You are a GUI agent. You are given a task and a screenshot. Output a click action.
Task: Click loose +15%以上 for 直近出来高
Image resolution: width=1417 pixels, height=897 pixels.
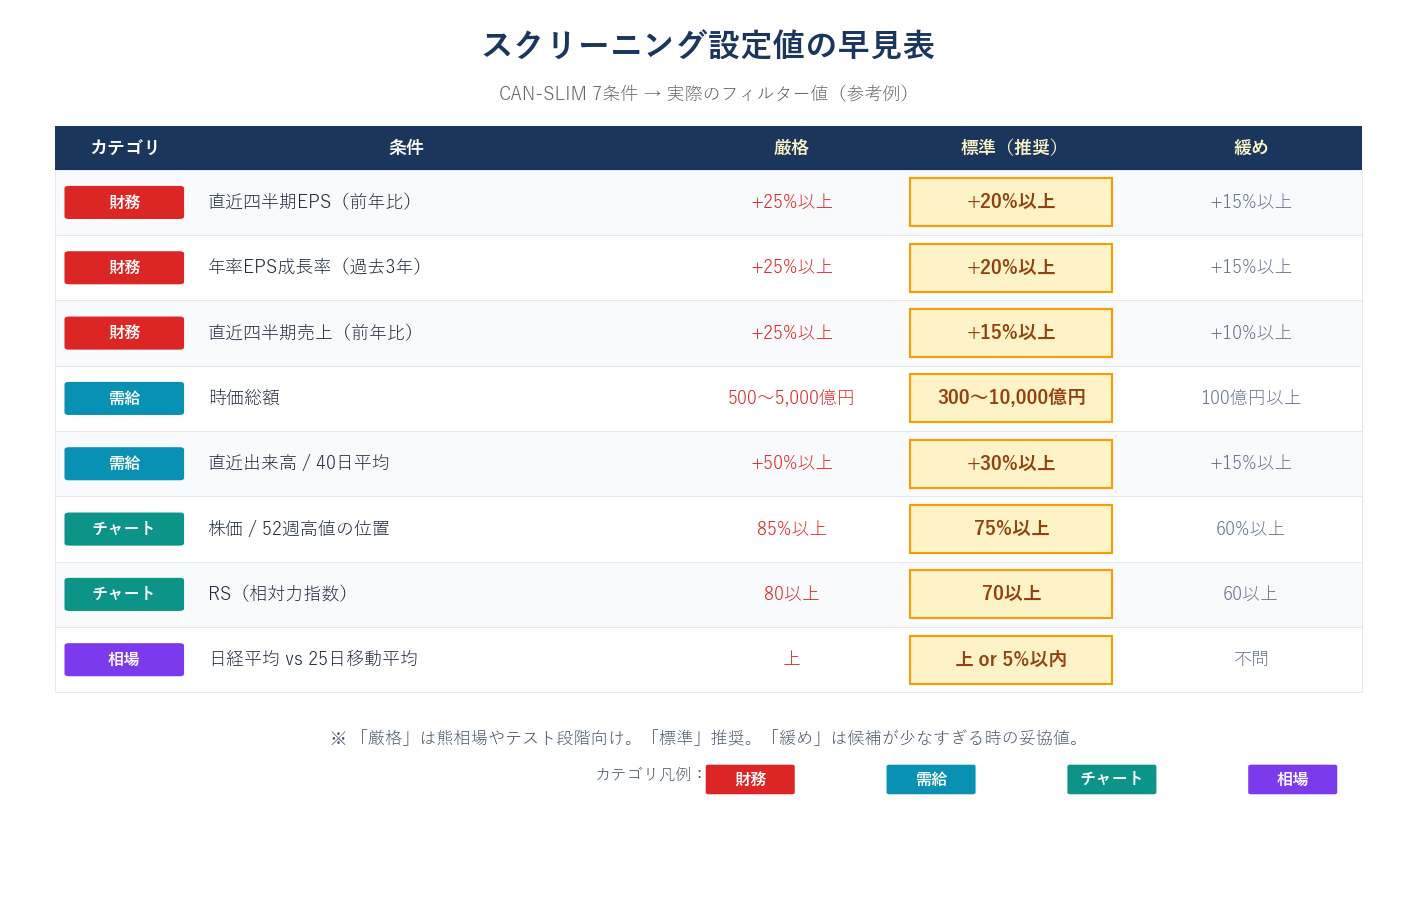tap(1251, 462)
